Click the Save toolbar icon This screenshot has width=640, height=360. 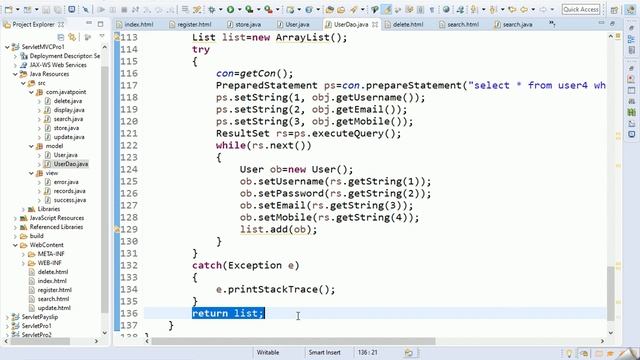pyautogui.click(x=47, y=9)
